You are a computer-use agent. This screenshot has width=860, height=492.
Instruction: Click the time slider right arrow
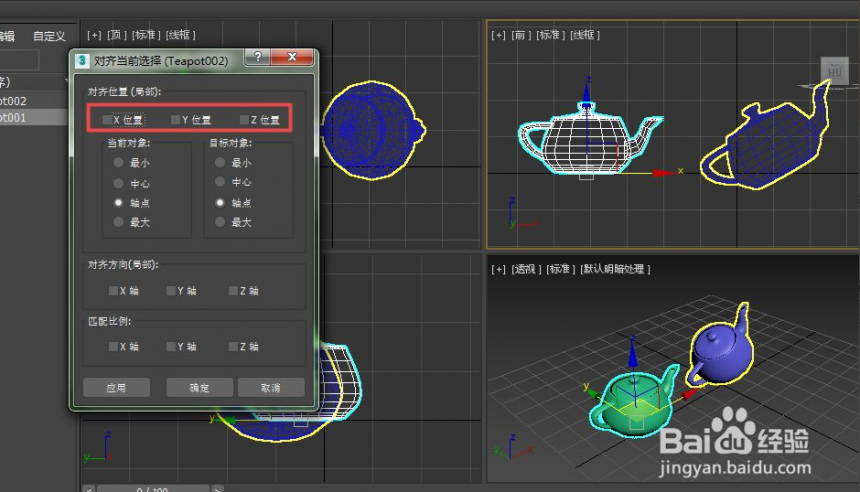tap(217, 488)
